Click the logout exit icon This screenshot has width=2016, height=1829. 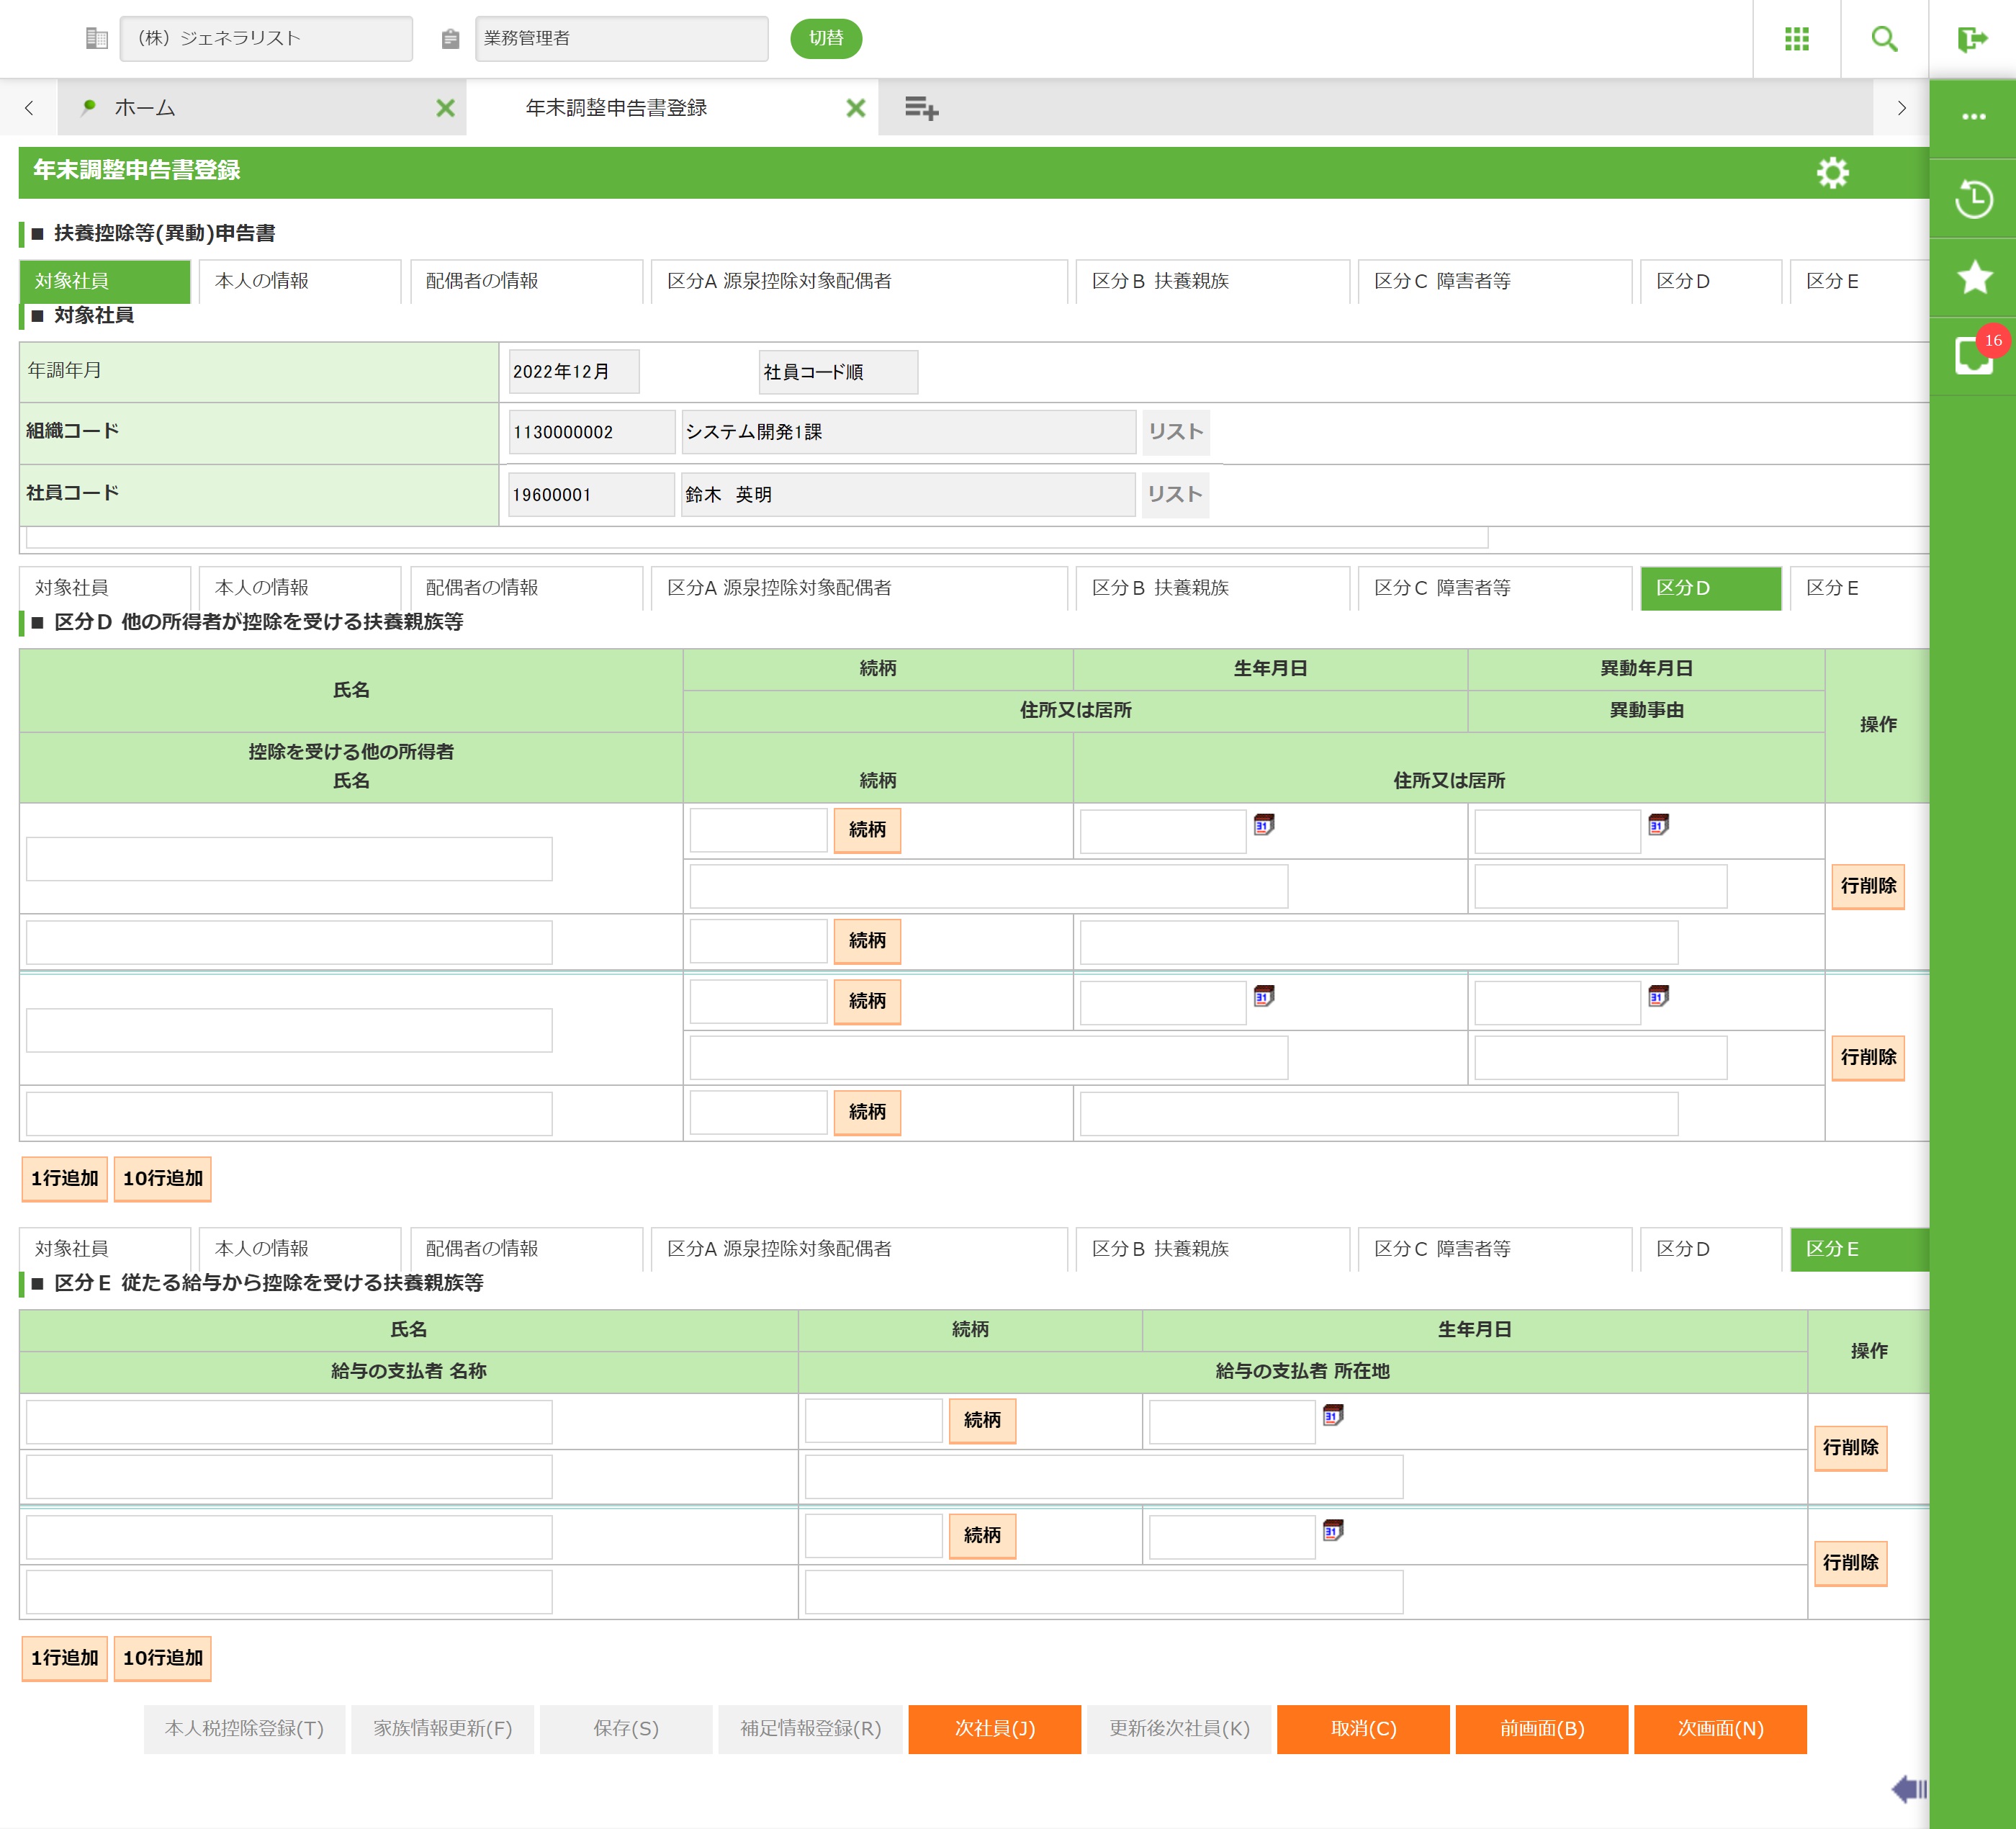pyautogui.click(x=1972, y=39)
